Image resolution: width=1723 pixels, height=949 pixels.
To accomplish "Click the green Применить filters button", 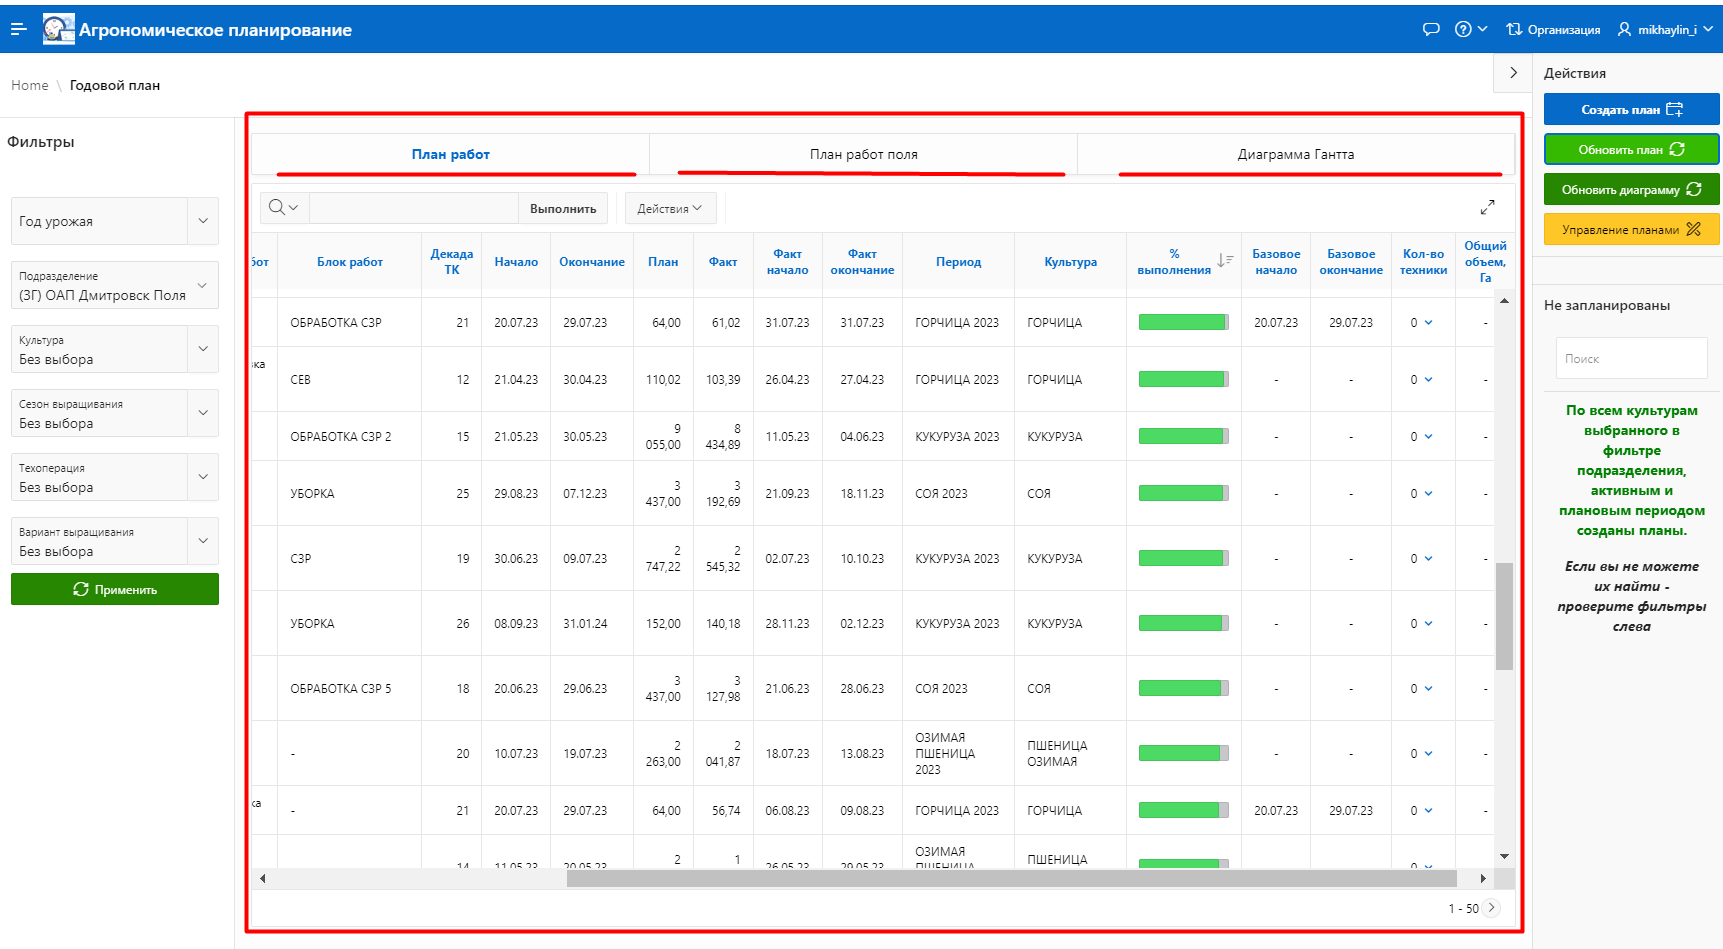I will coord(115,590).
